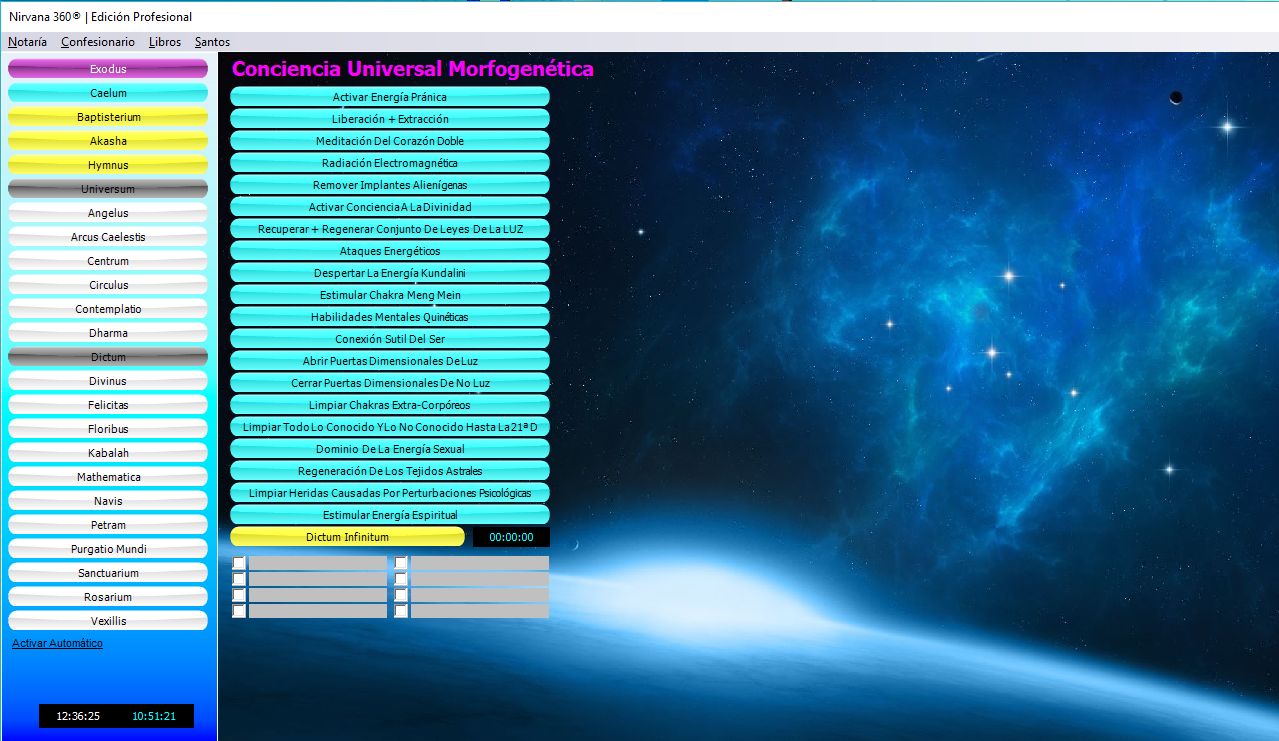
Task: Select the Circulus sidebar button
Action: point(108,285)
